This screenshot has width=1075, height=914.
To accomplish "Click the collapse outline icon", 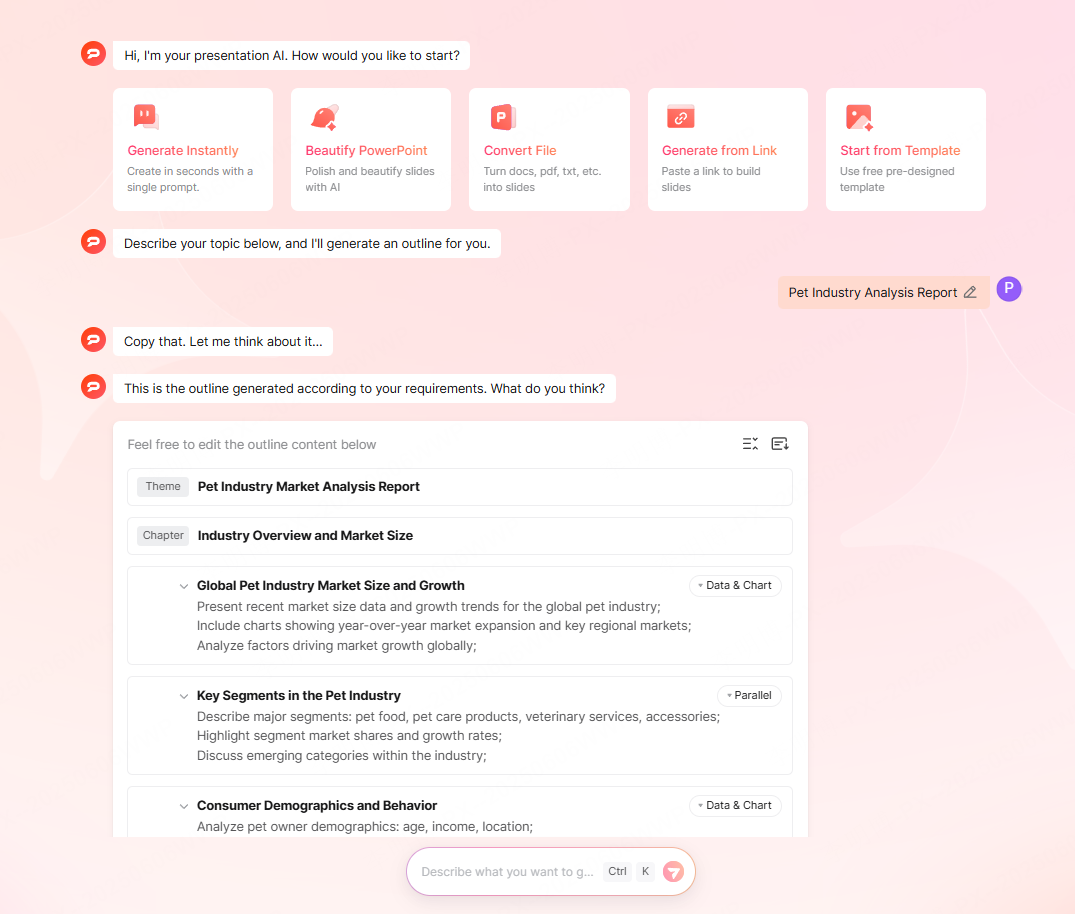I will tap(750, 444).
